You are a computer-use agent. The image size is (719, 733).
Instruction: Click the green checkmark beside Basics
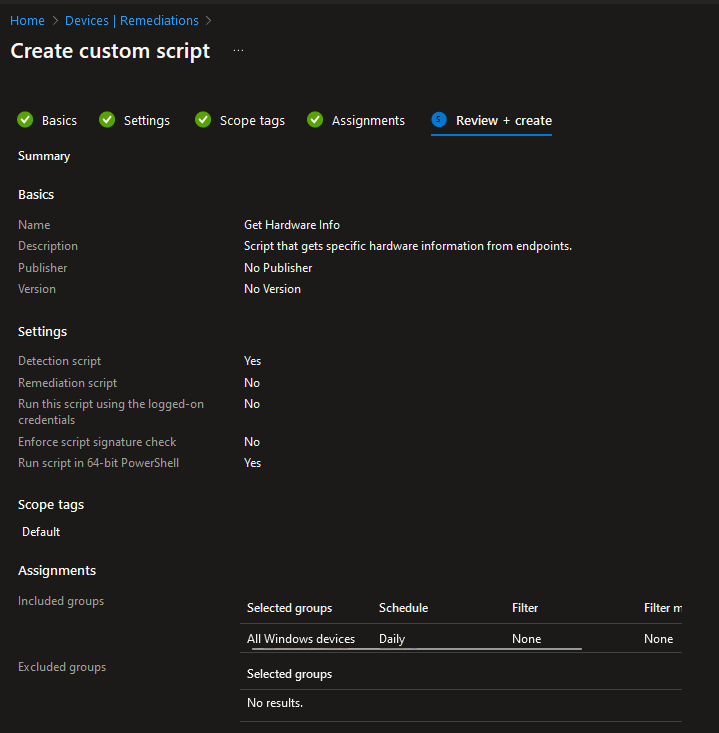25,120
